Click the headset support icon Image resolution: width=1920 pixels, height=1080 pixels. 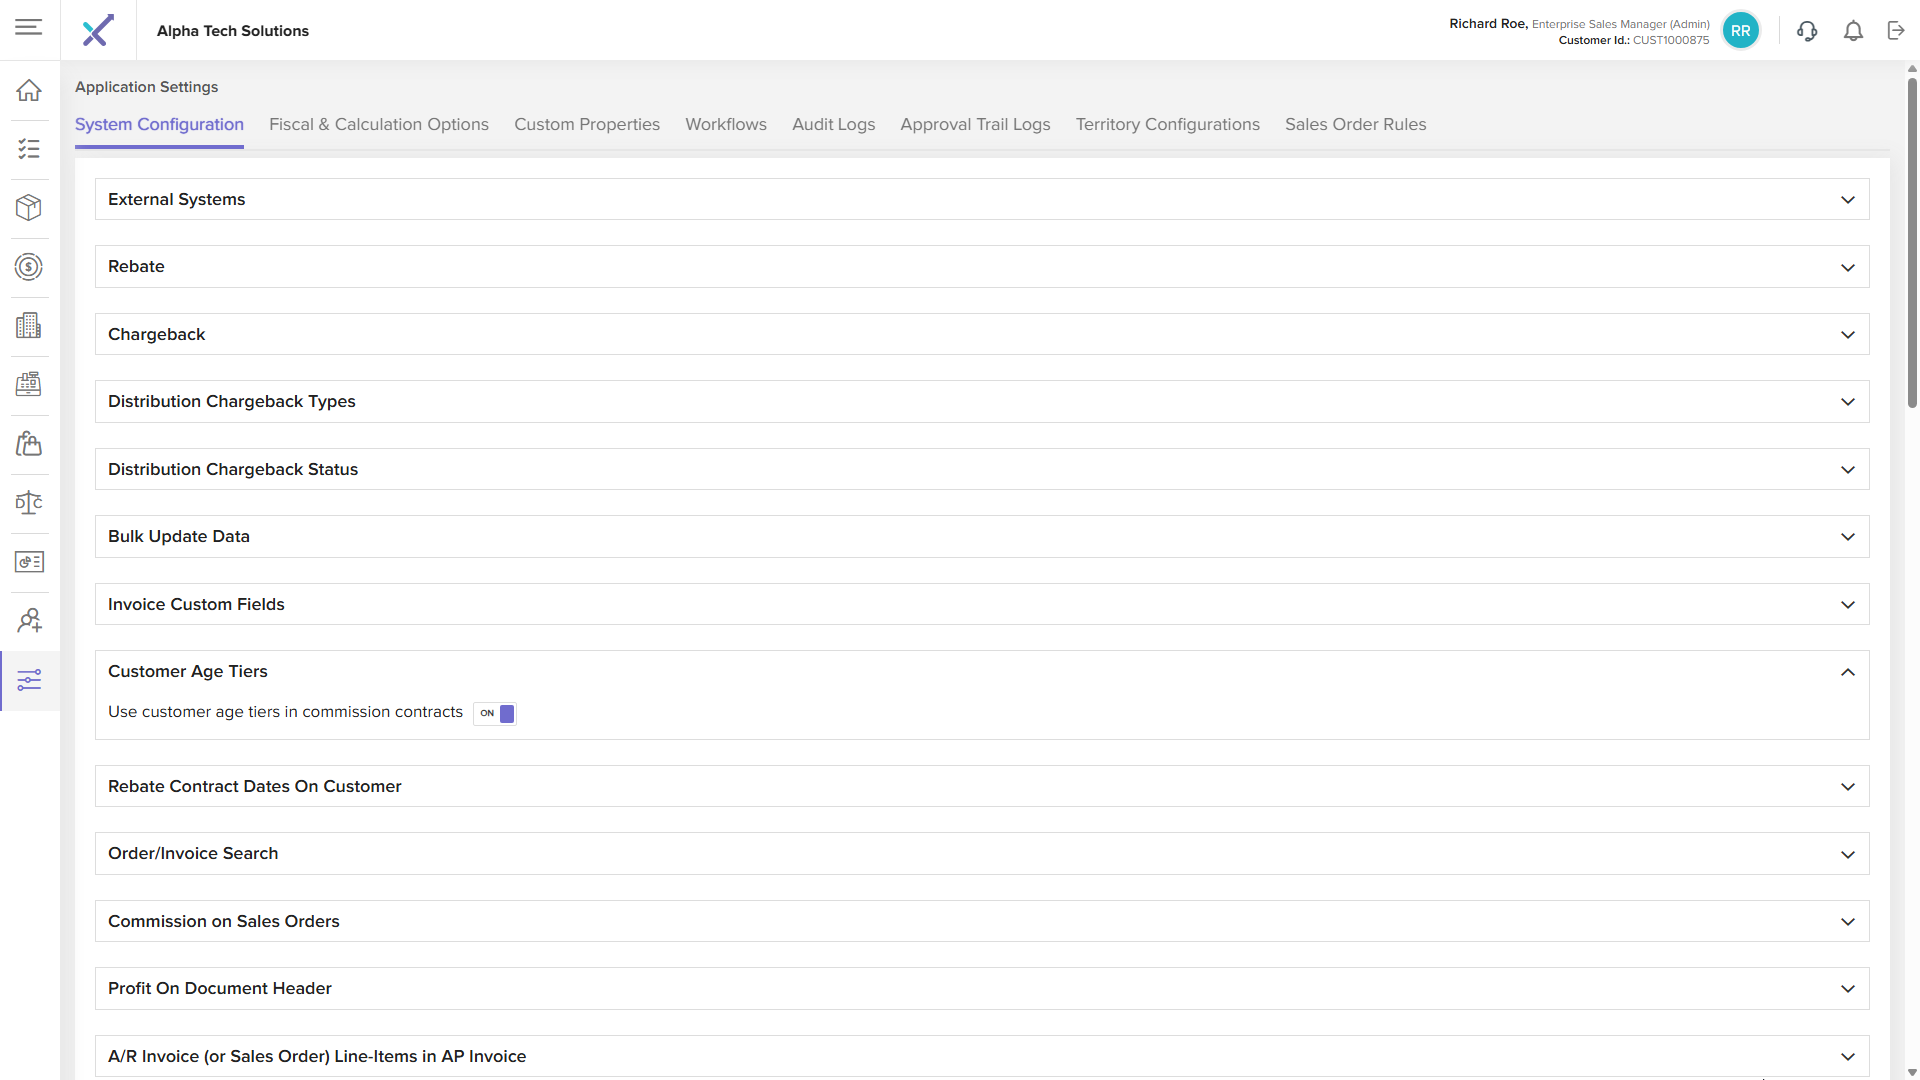[x=1806, y=31]
